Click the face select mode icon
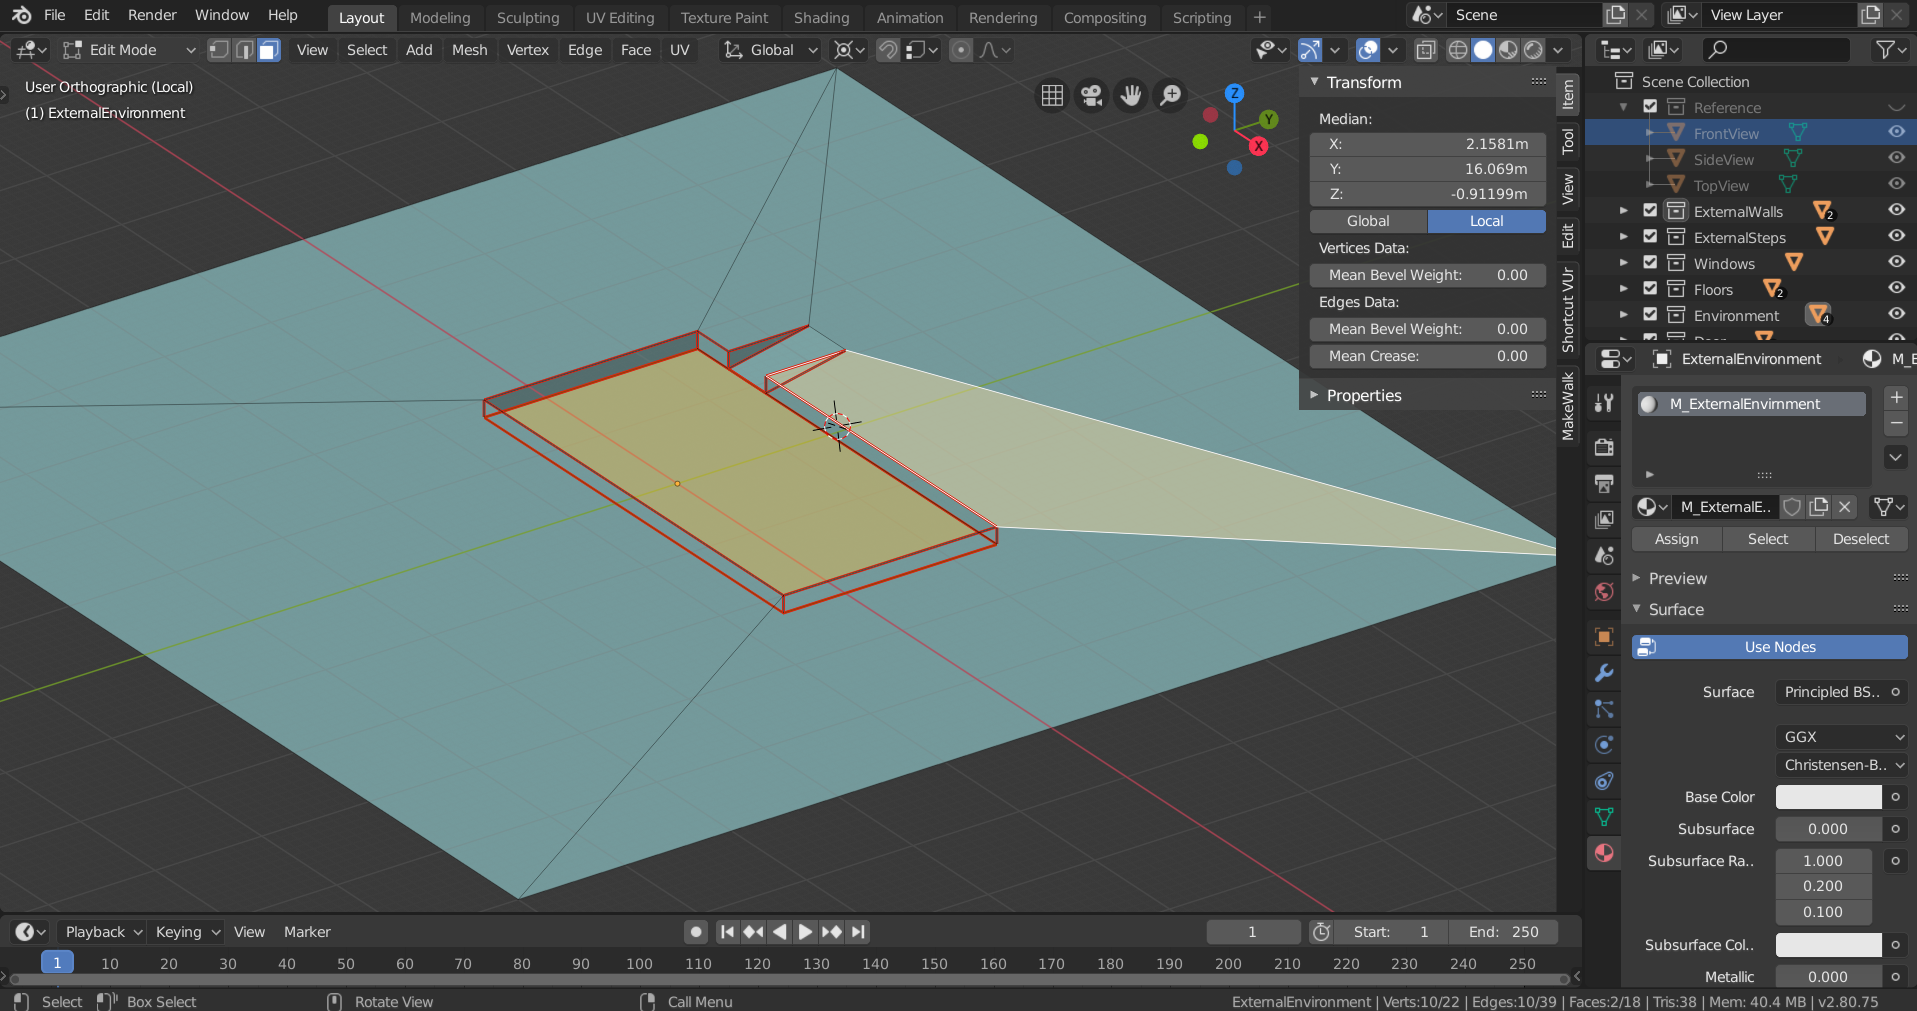The height and width of the screenshot is (1011, 1917). [269, 50]
